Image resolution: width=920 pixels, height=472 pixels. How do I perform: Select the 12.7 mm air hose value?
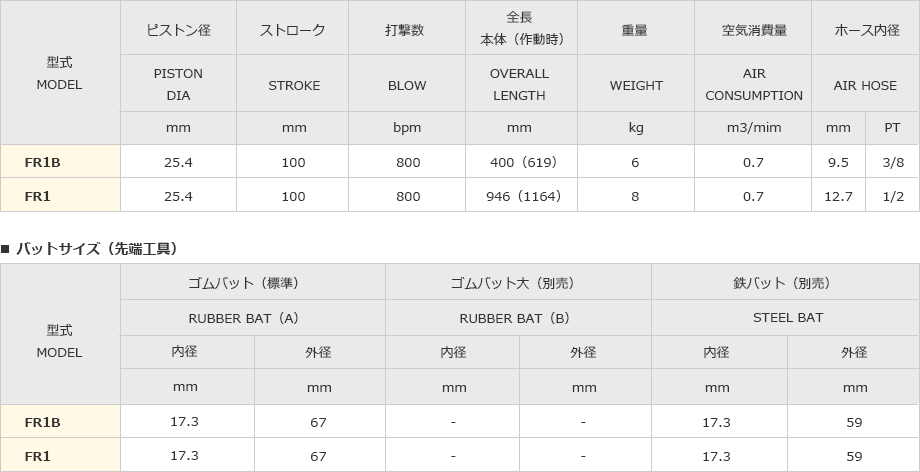[x=838, y=196]
